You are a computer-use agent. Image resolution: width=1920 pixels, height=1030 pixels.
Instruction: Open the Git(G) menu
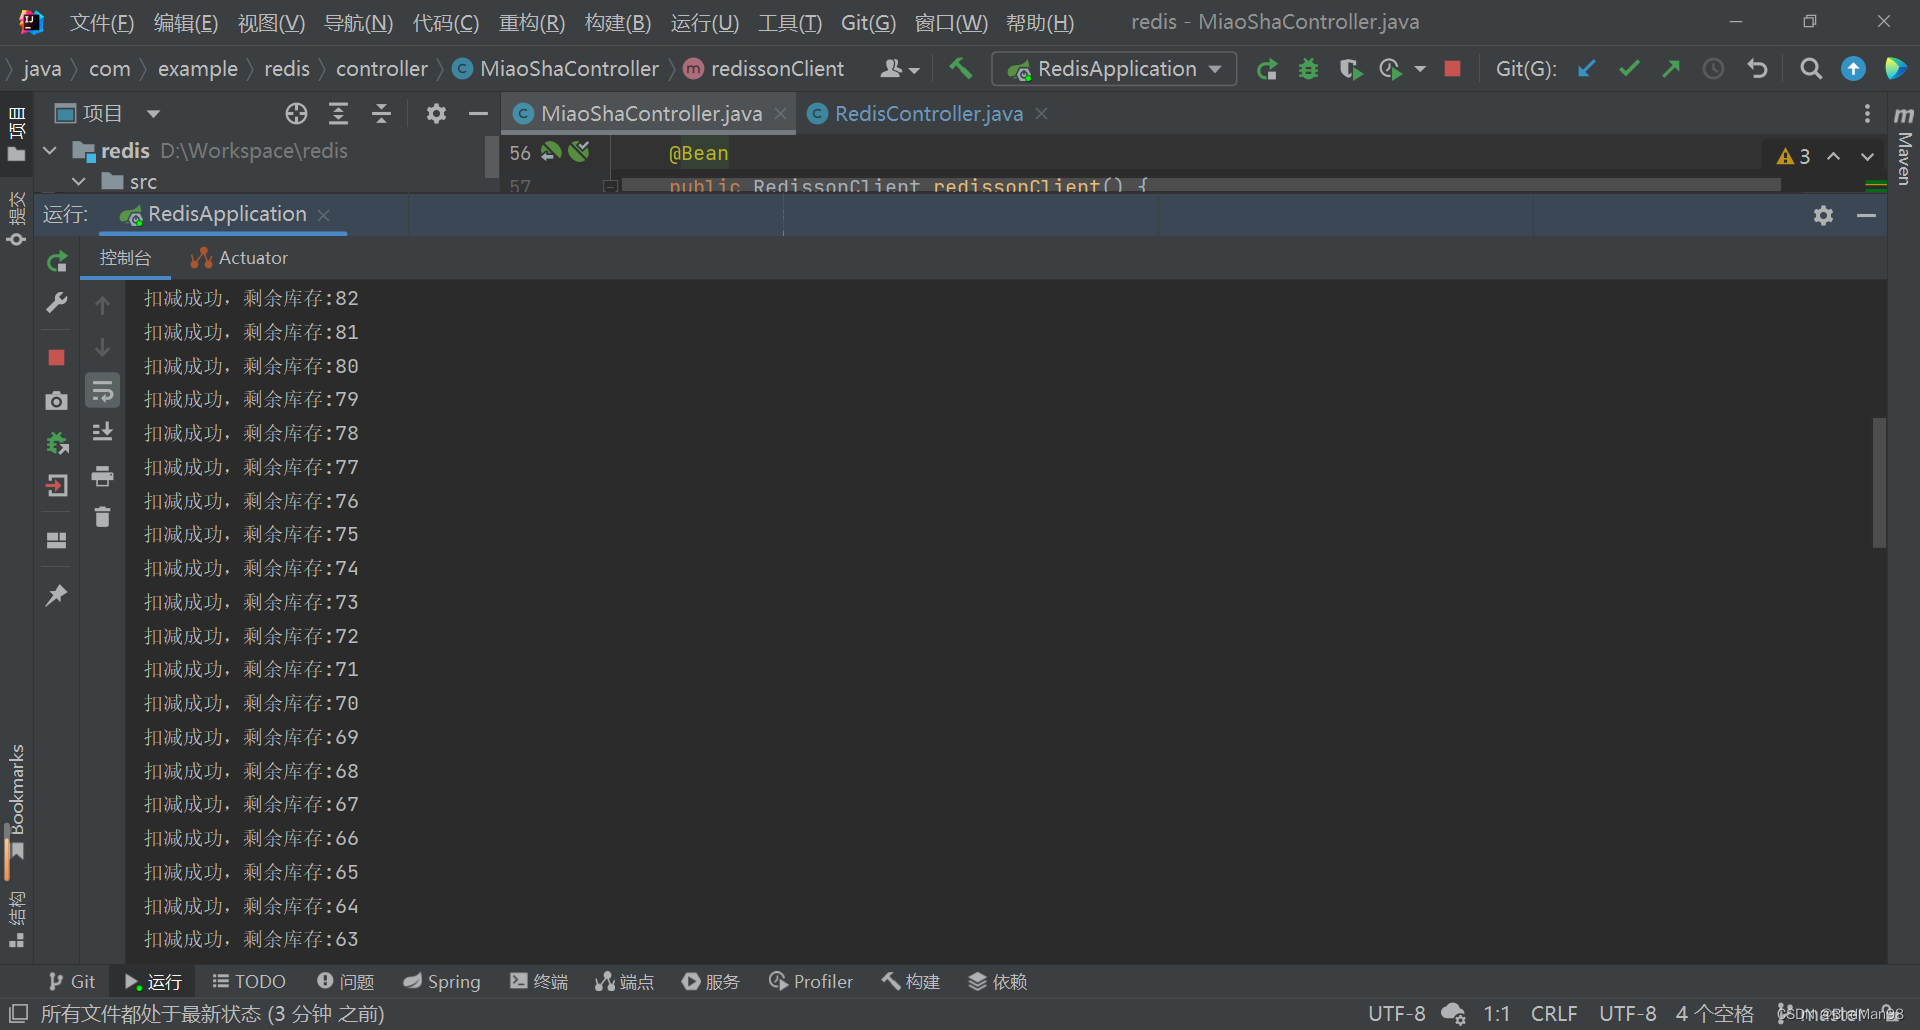tap(868, 22)
